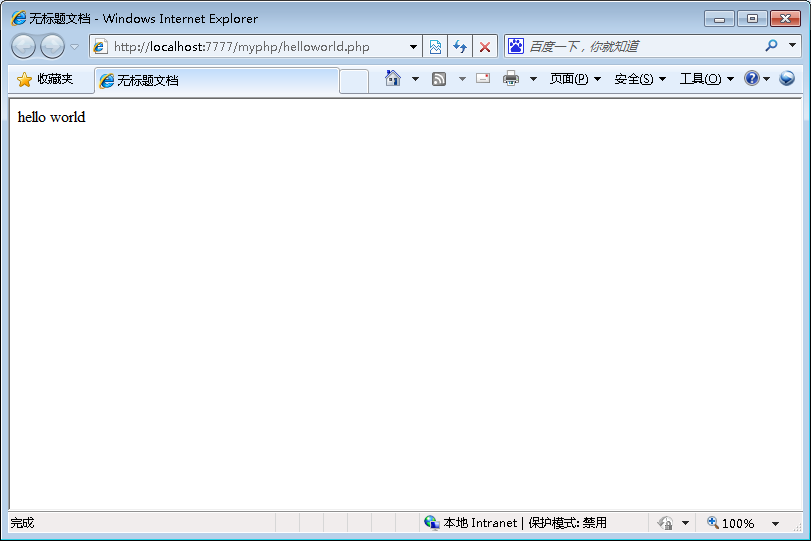Click the blue globe toolbar icon
The width and height of the screenshot is (811, 541).
(787, 78)
